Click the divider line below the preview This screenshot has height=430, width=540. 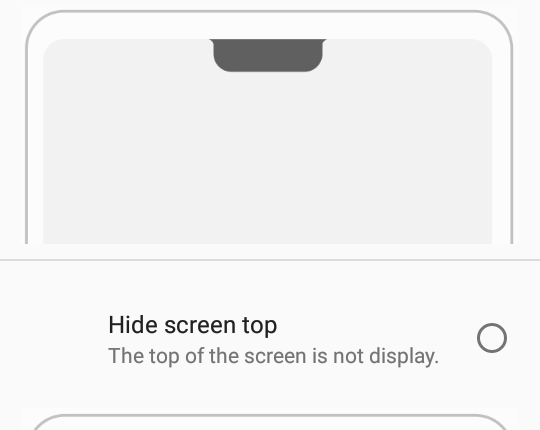tap(270, 260)
